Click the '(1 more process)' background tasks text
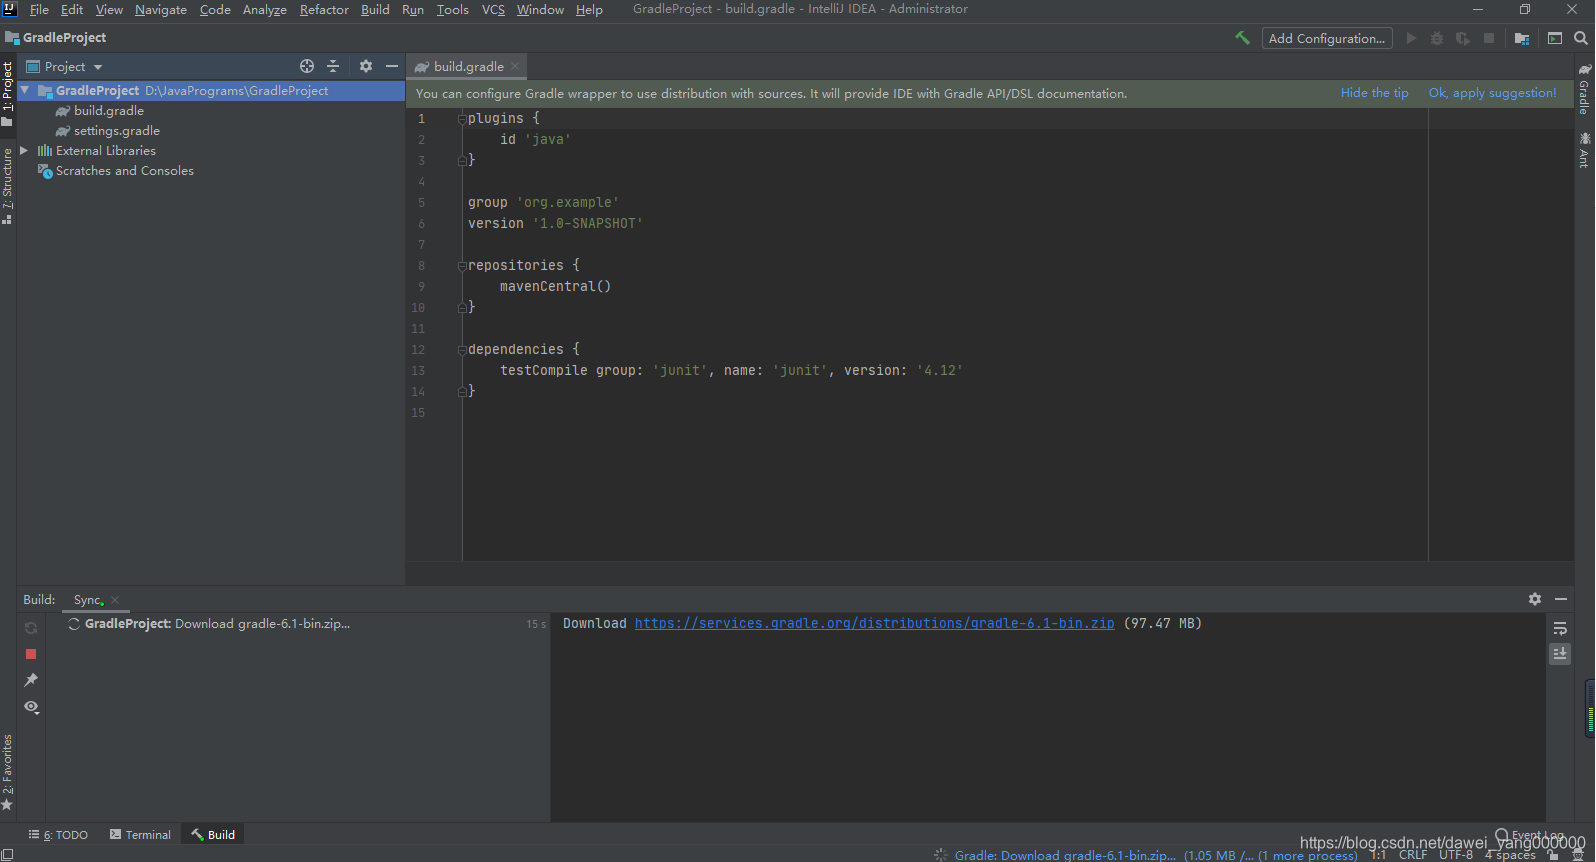This screenshot has width=1596, height=862. (x=1307, y=855)
